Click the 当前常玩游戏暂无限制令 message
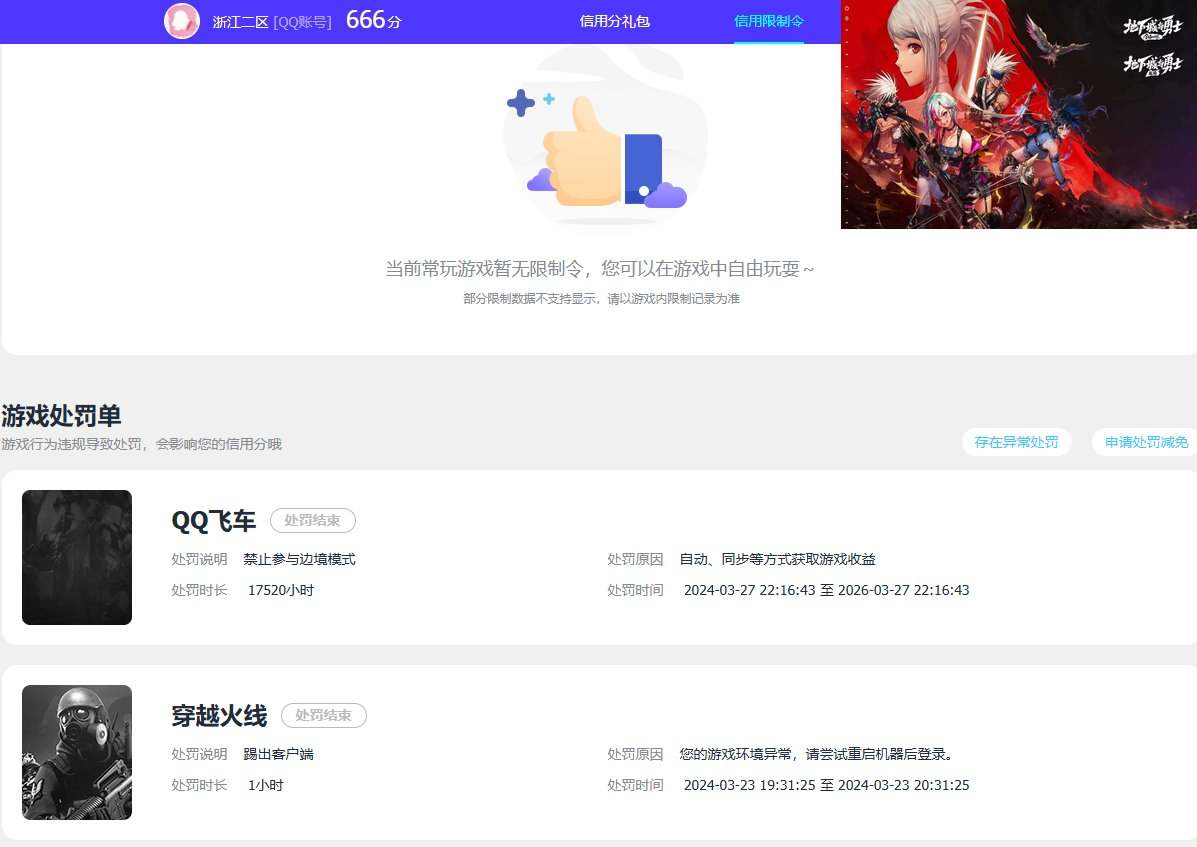 click(x=600, y=269)
